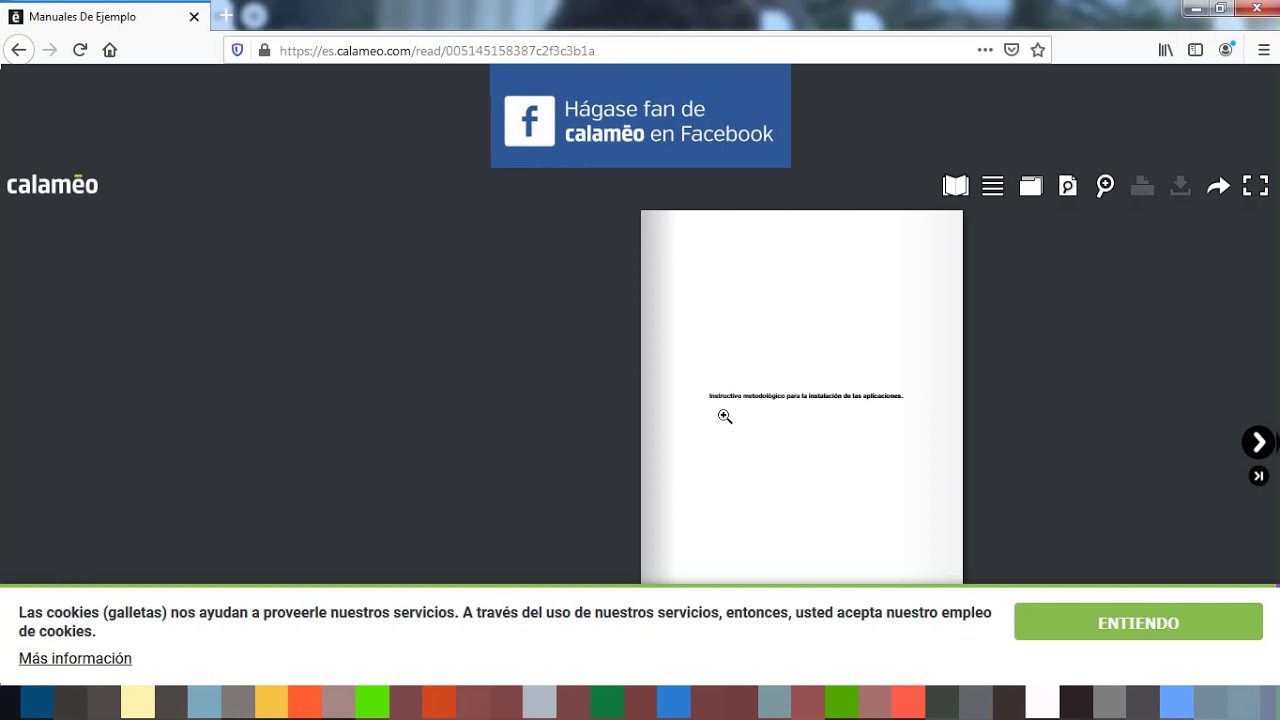
Task: Jump to the last page arrow
Action: coord(1259,477)
